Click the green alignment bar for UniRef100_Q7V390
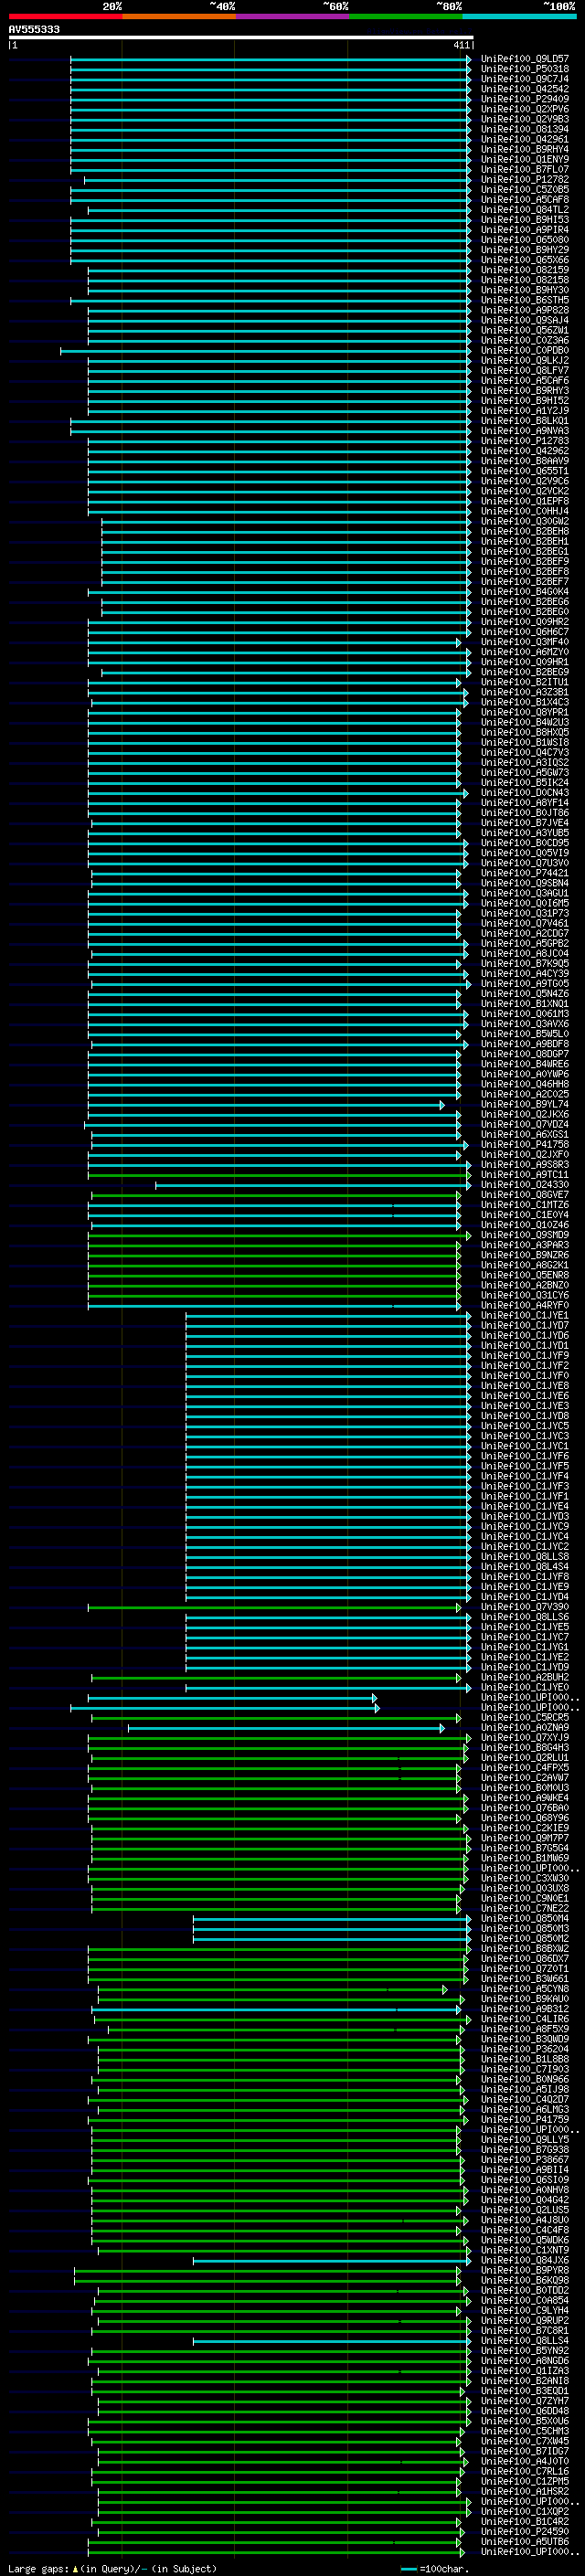The height and width of the screenshot is (2576, 585). pos(275,1608)
